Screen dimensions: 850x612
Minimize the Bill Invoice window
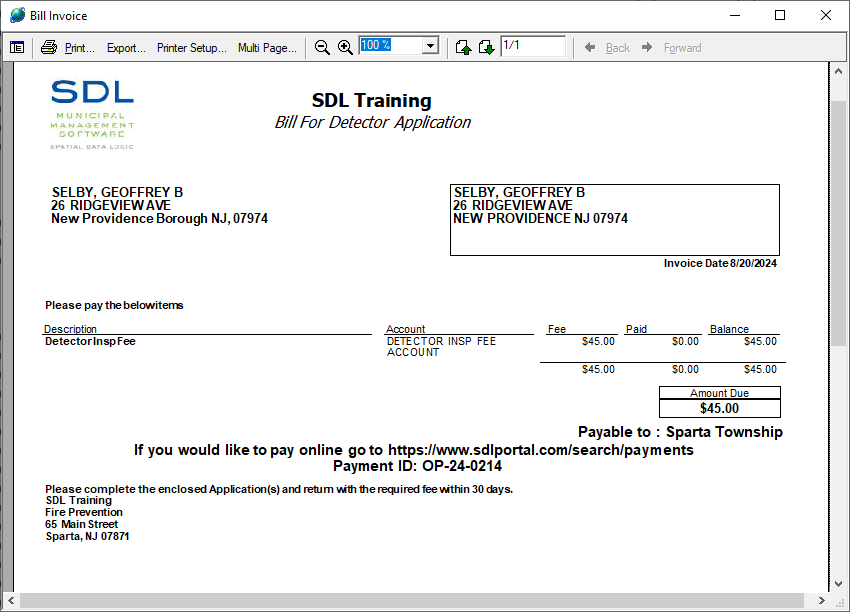pyautogui.click(x=735, y=15)
